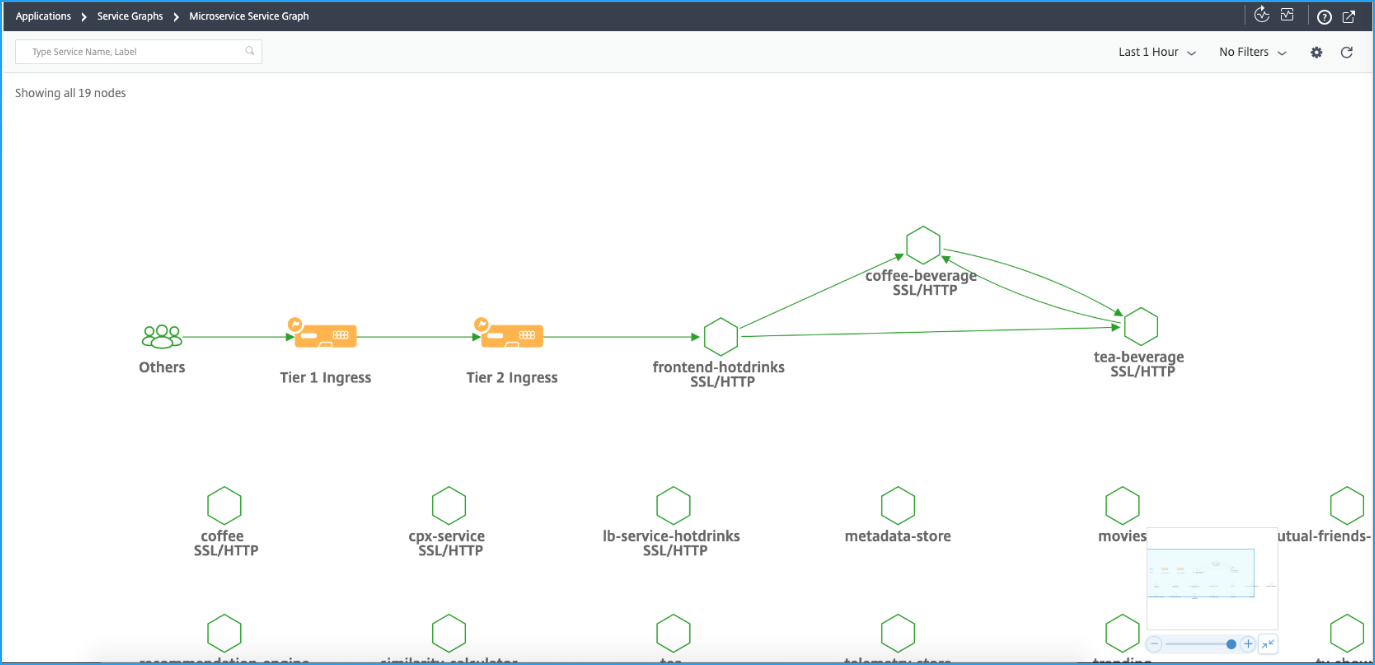Click the Others users group icon
The height and width of the screenshot is (665, 1375).
tap(162, 337)
